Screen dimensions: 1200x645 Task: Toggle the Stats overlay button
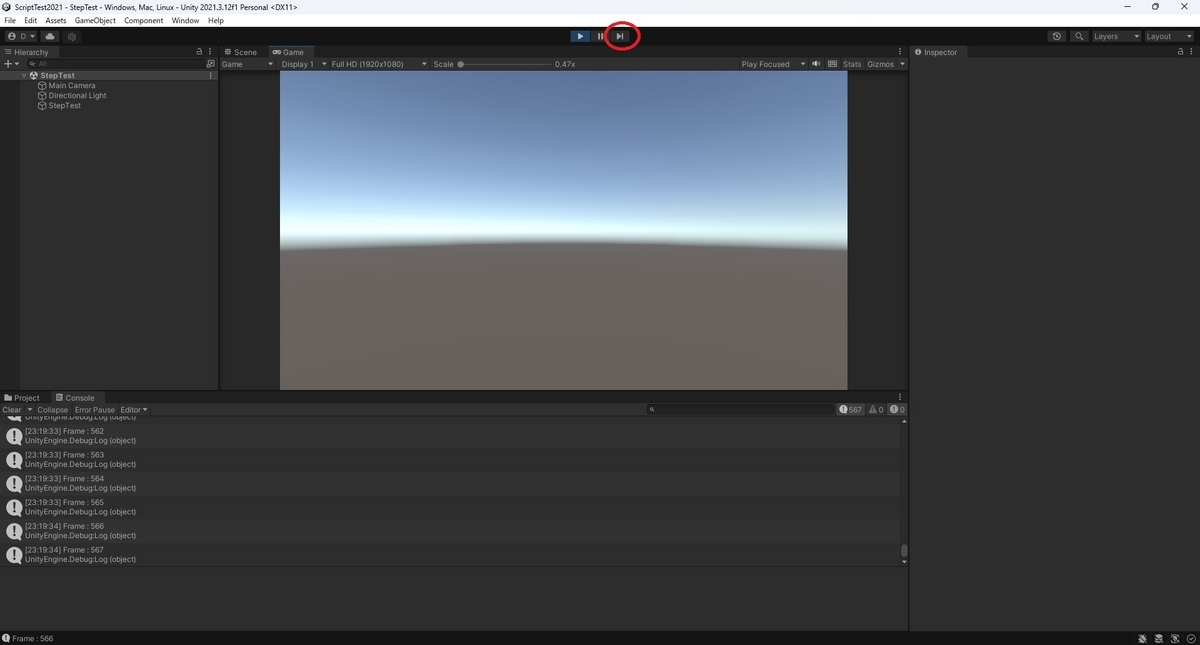click(852, 64)
